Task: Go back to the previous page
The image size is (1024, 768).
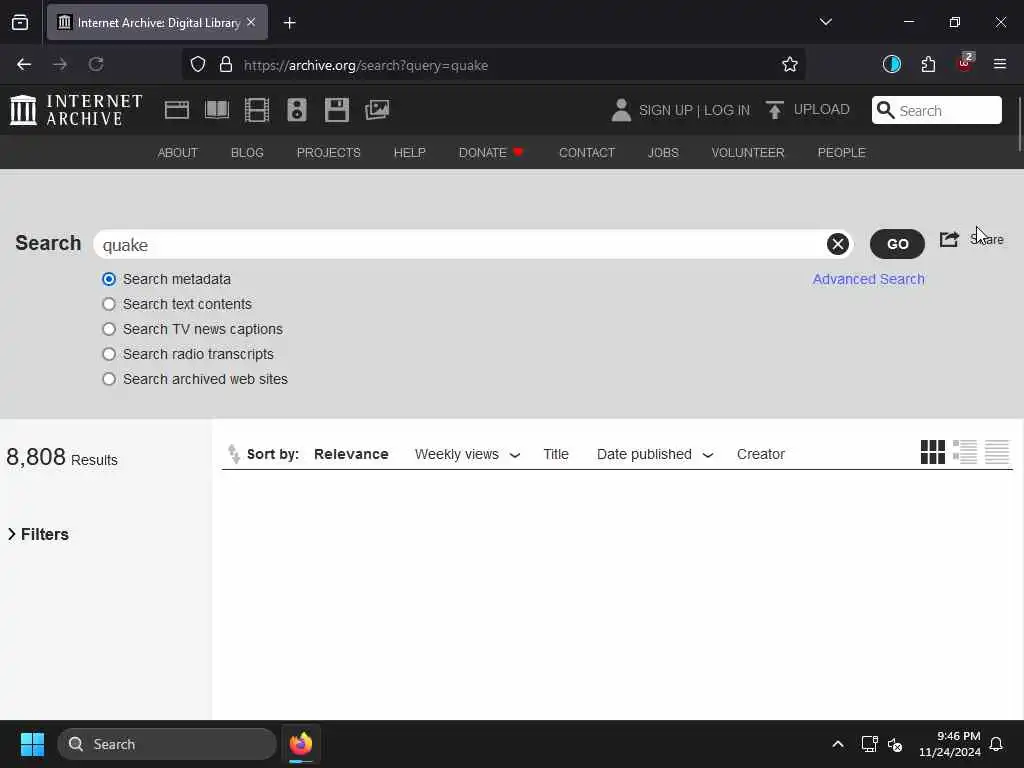Action: click(x=24, y=65)
